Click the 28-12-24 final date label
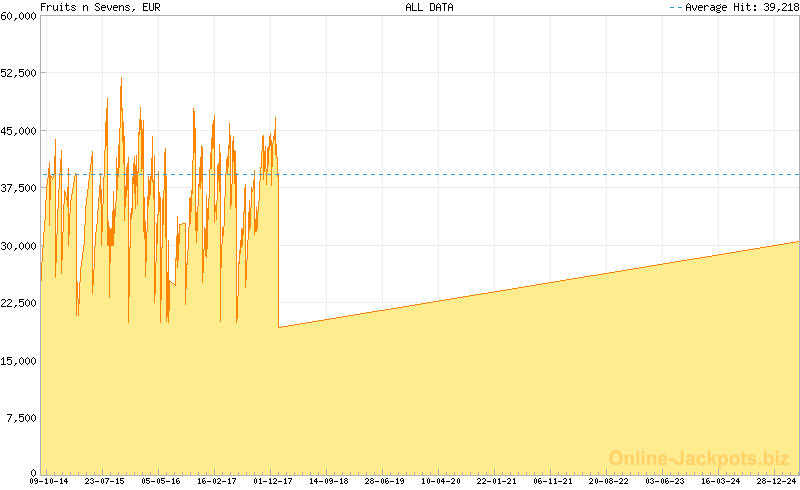Image resolution: width=800 pixels, height=490 pixels. [x=777, y=481]
